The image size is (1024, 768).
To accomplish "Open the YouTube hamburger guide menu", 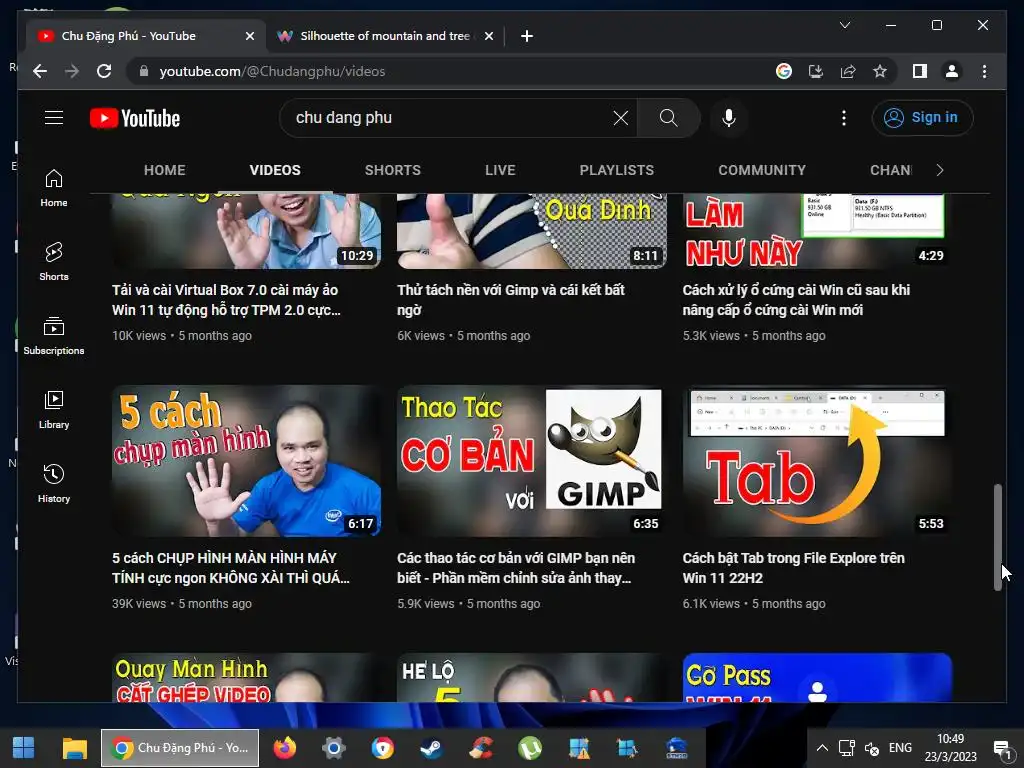I will pyautogui.click(x=54, y=118).
